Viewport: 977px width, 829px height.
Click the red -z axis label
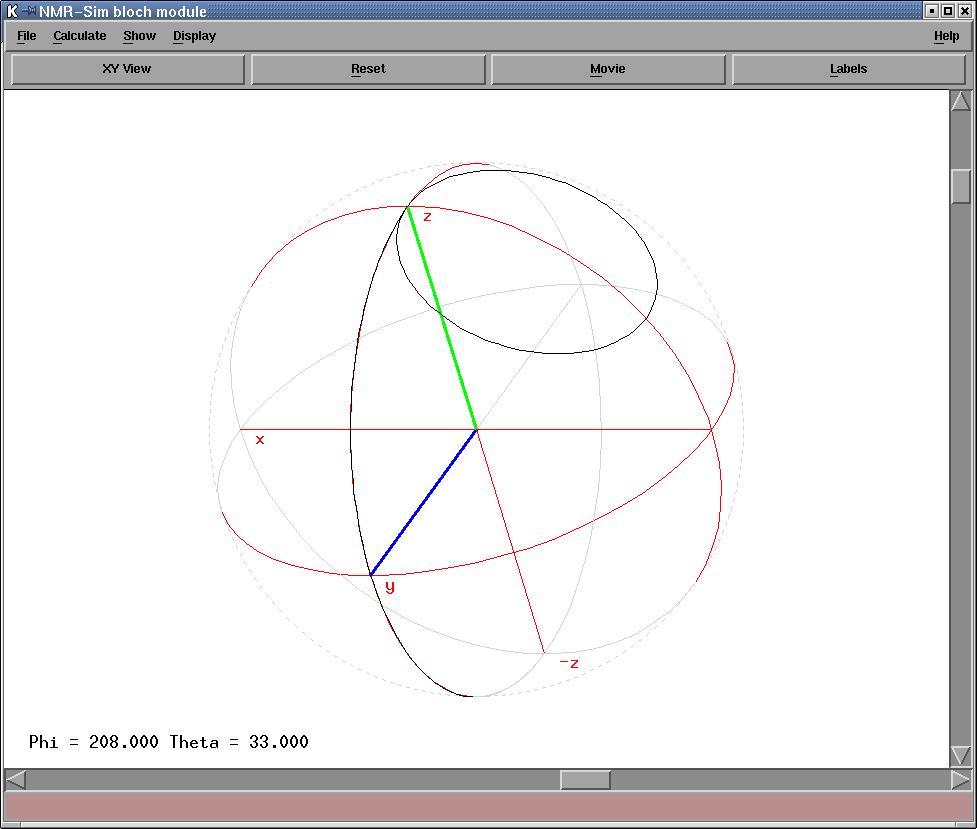pos(569,663)
